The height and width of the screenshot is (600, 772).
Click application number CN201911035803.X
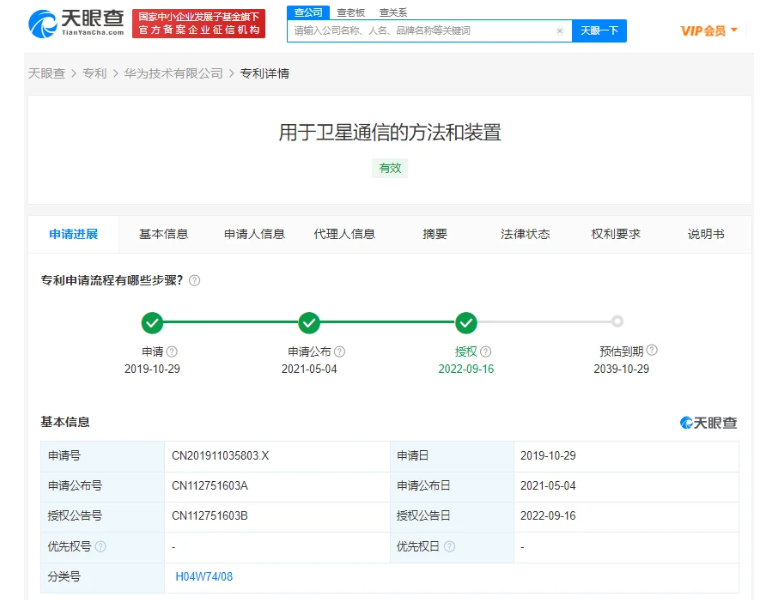(x=220, y=456)
